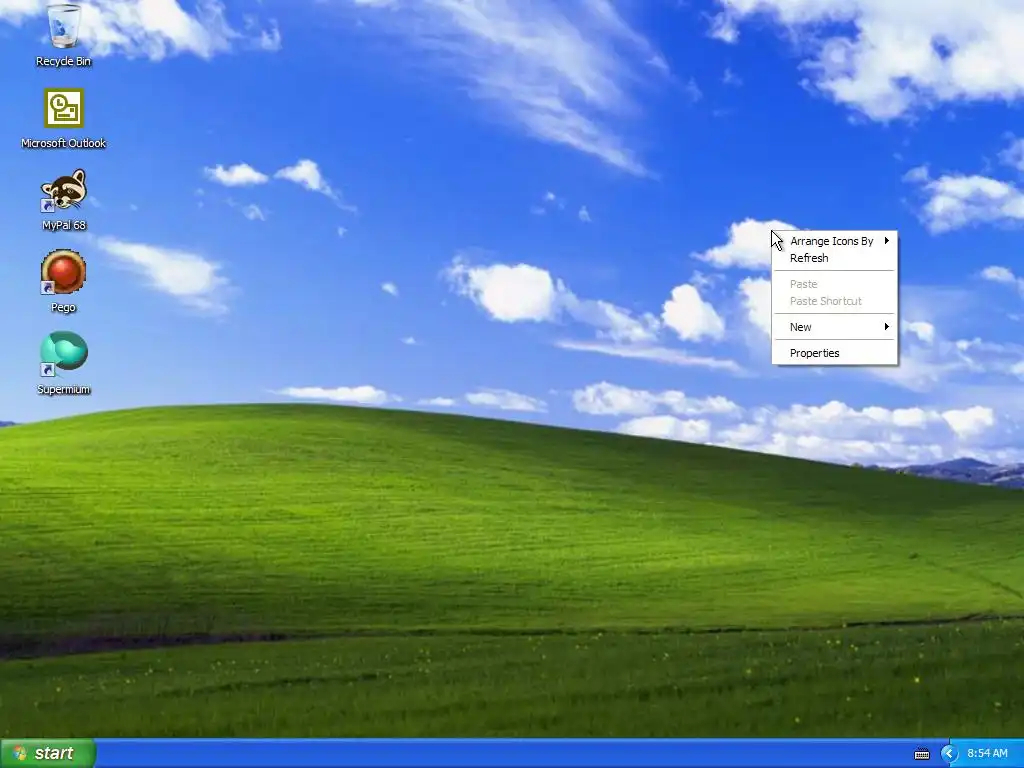1024x768 pixels.
Task: Expand hidden tray icons with the arrow
Action: [949, 754]
